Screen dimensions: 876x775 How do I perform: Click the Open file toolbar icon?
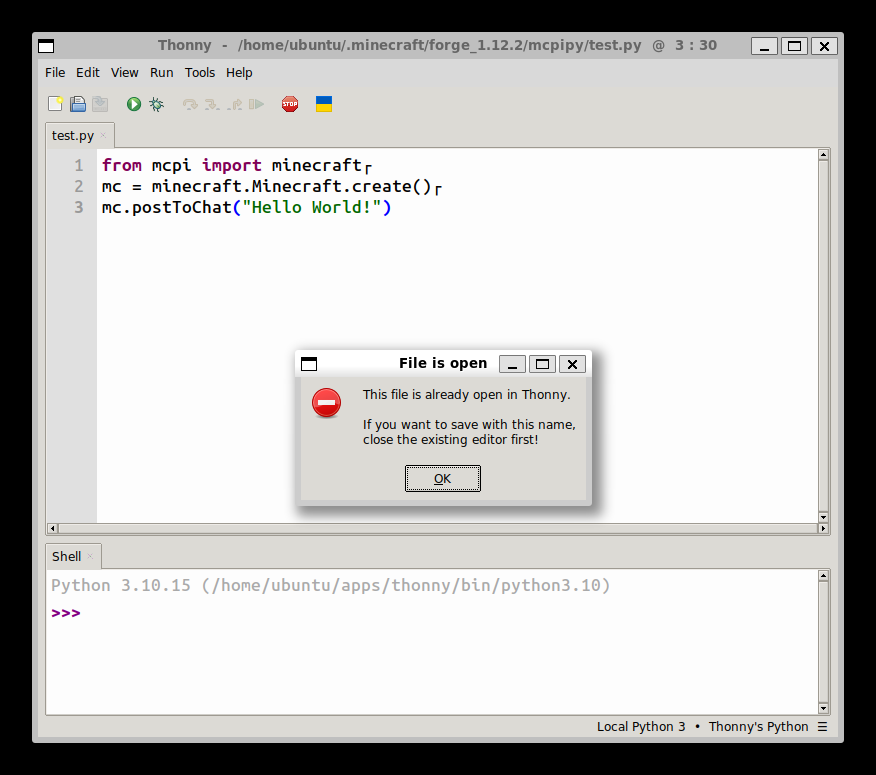coord(78,104)
